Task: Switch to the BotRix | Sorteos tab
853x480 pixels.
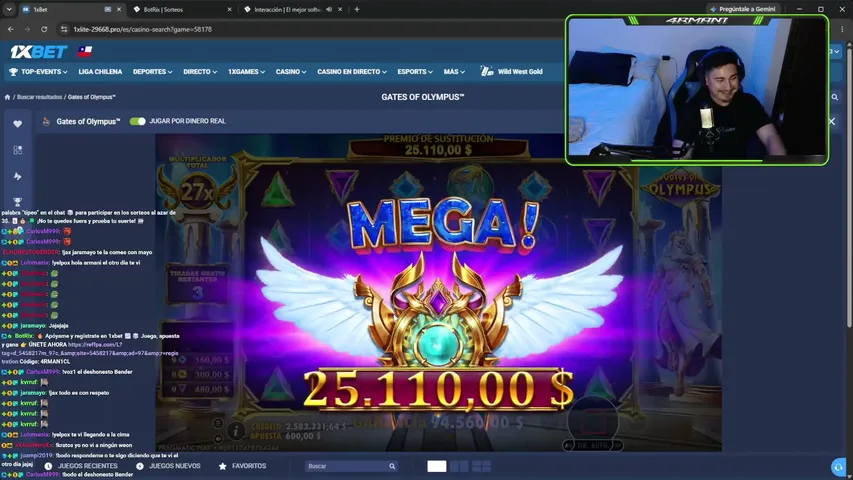Action: [180, 9]
